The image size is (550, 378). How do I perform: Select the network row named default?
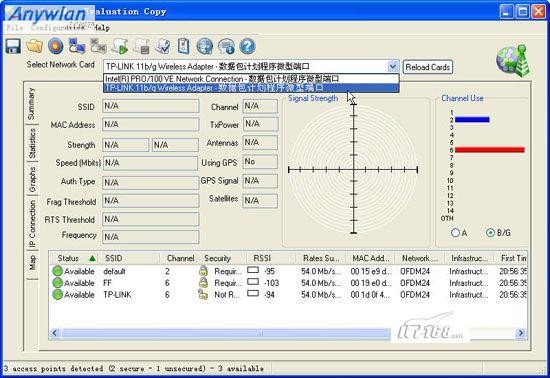tap(288, 271)
